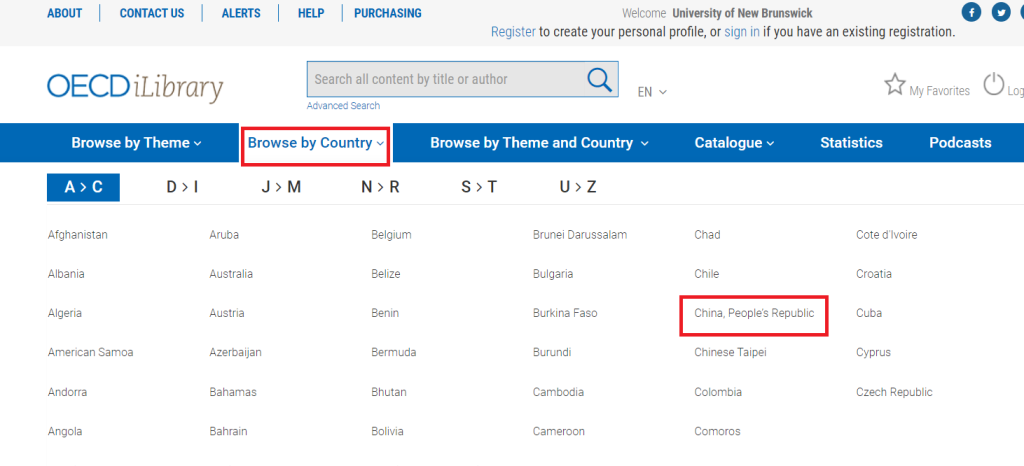This screenshot has height=466, width=1024.
Task: Click the Register link
Action: pos(513,31)
